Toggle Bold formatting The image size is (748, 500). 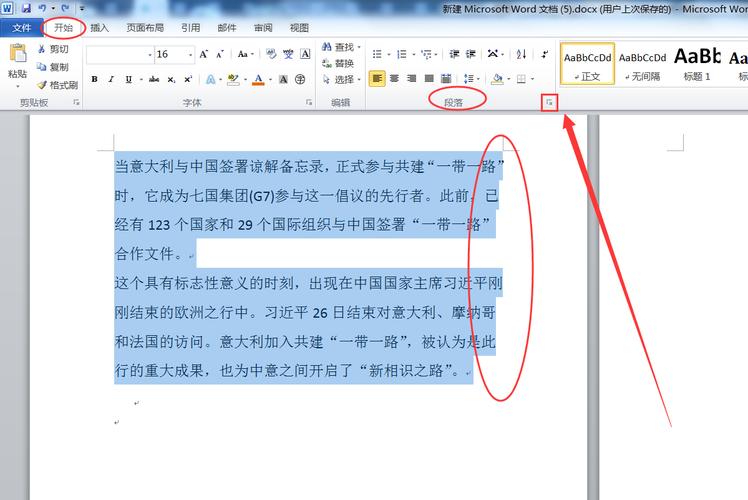tap(94, 79)
